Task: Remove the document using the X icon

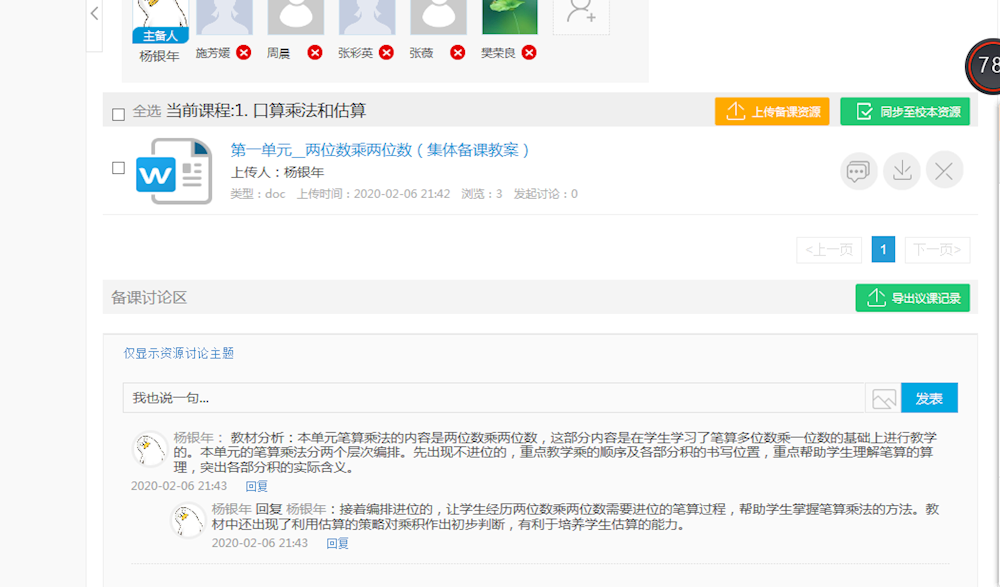Action: point(944,170)
